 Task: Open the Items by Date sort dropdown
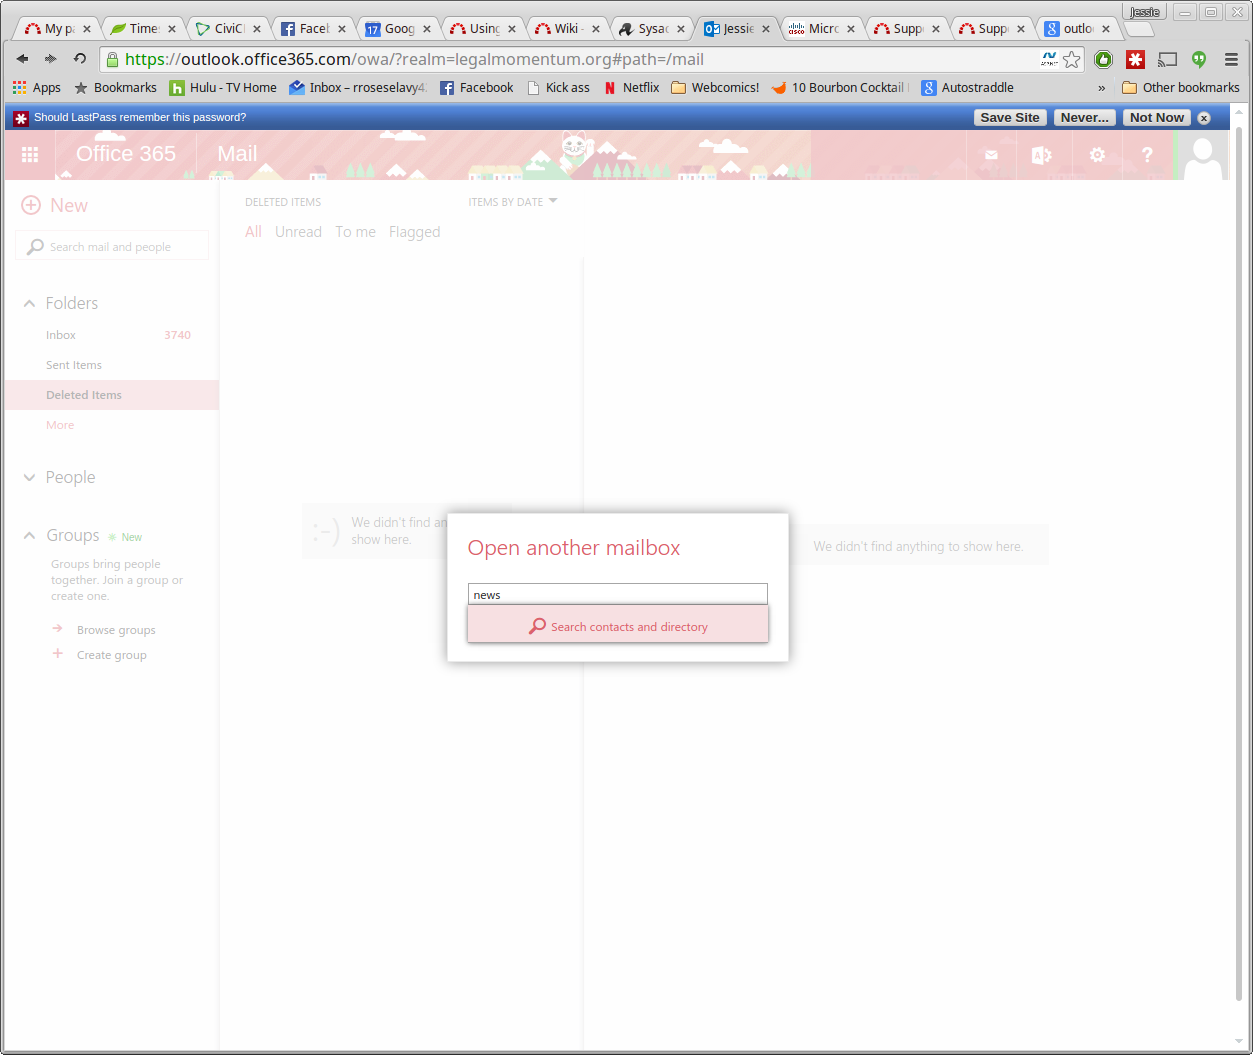point(512,202)
